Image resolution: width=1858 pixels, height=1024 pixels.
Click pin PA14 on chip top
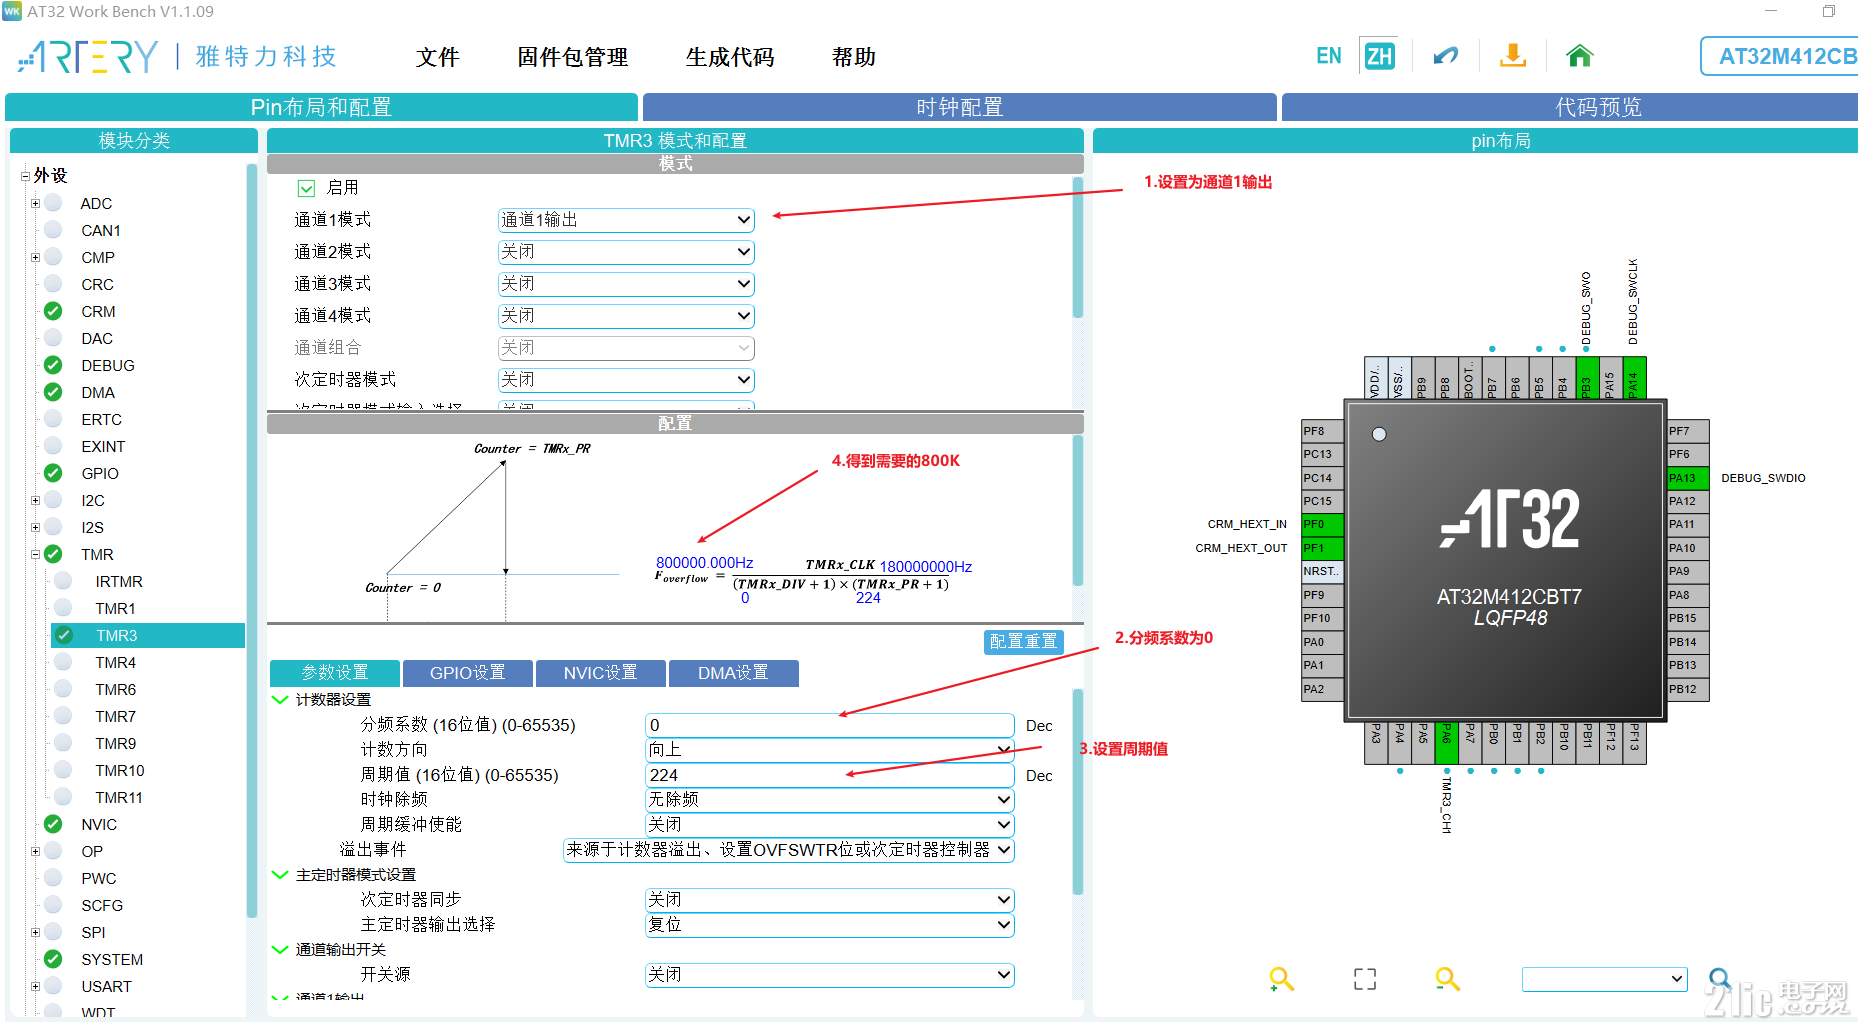[x=1634, y=378]
